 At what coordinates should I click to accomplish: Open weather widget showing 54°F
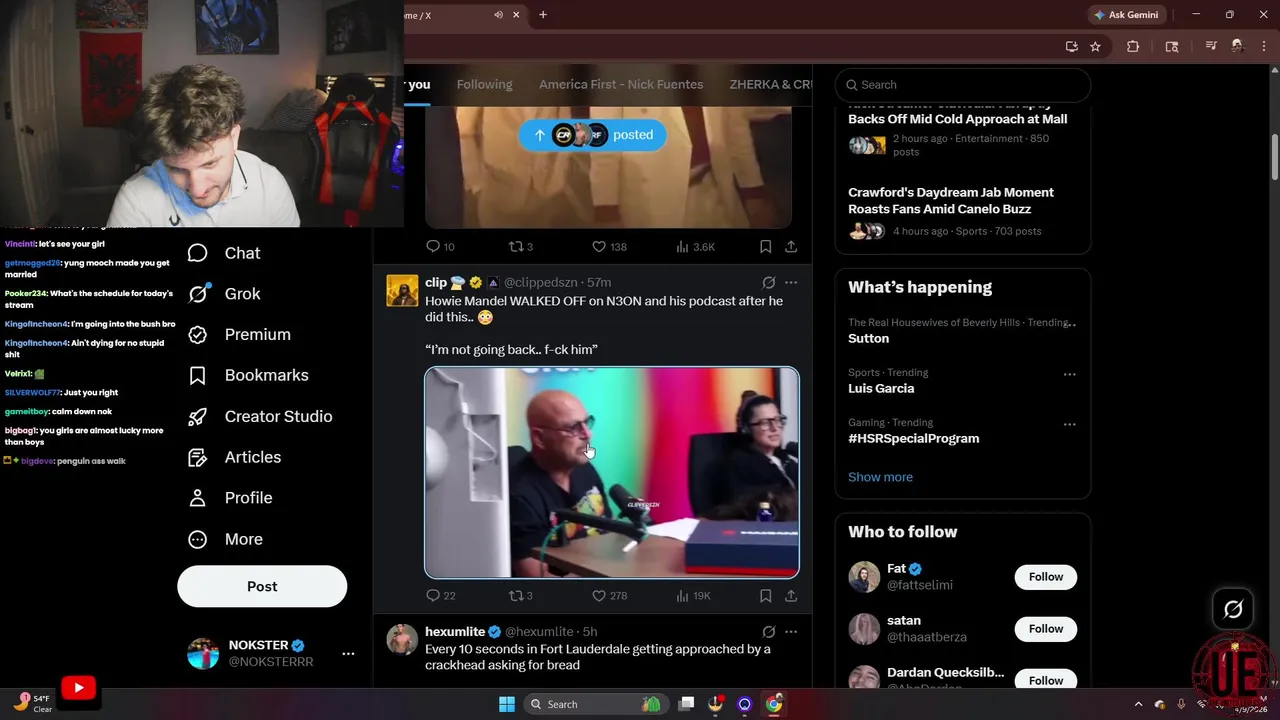pos(32,703)
